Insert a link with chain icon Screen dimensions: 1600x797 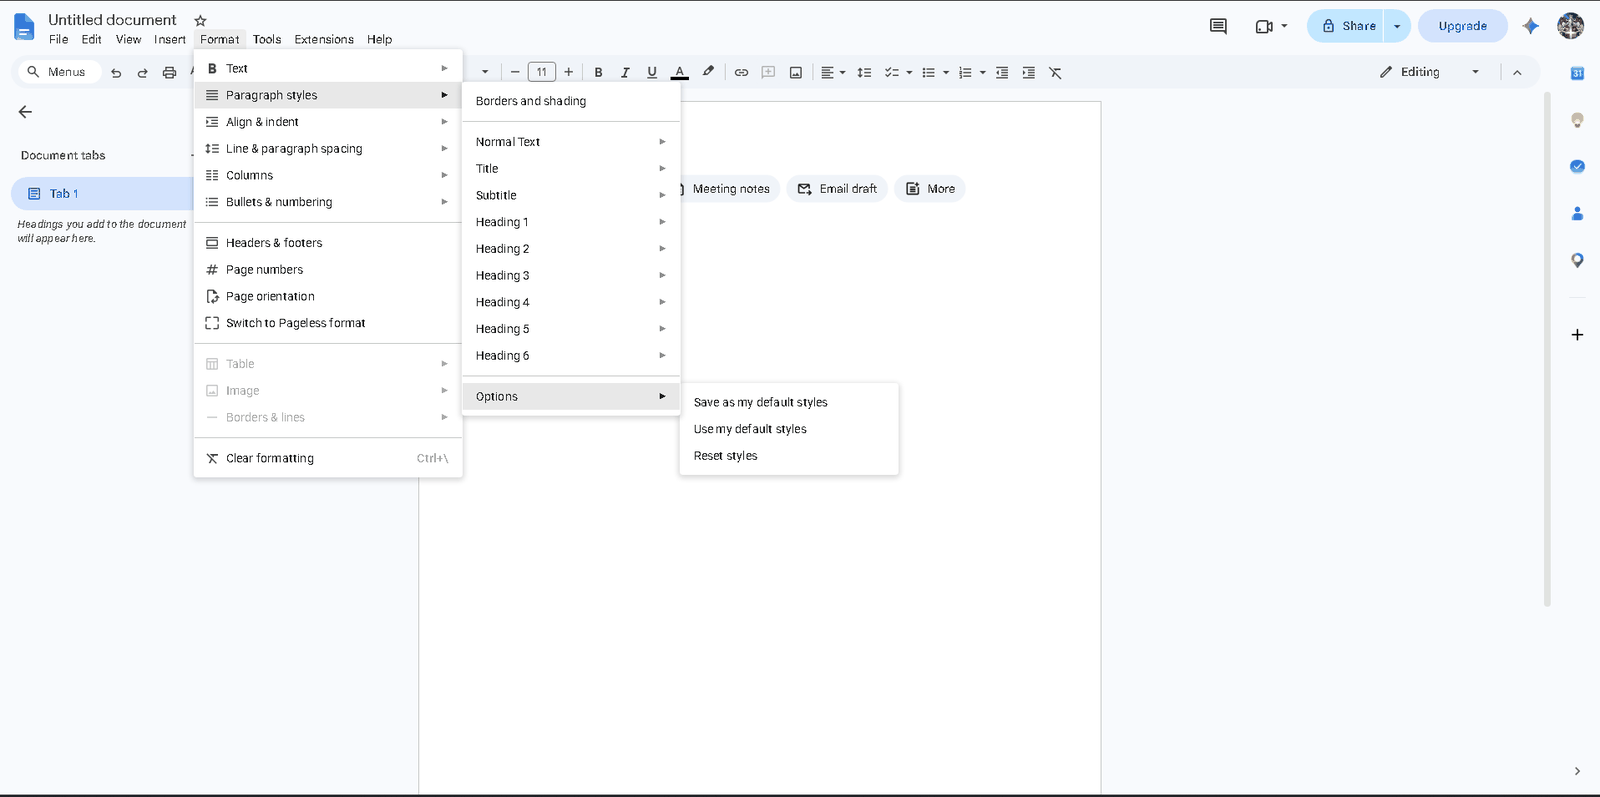coord(741,72)
